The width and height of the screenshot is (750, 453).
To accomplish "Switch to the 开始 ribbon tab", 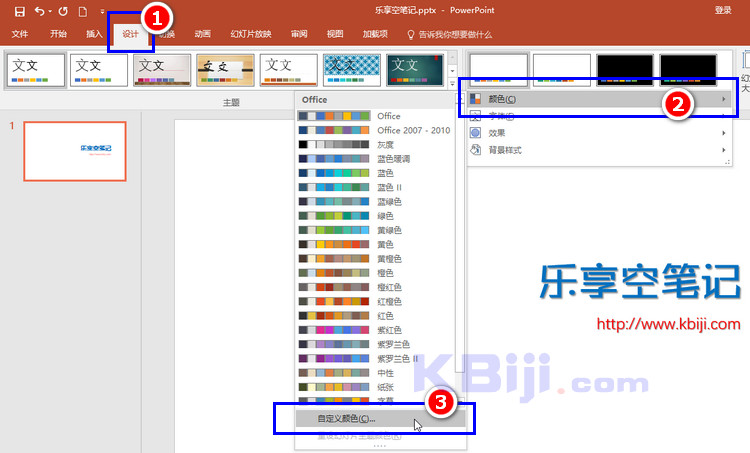I will 58,34.
